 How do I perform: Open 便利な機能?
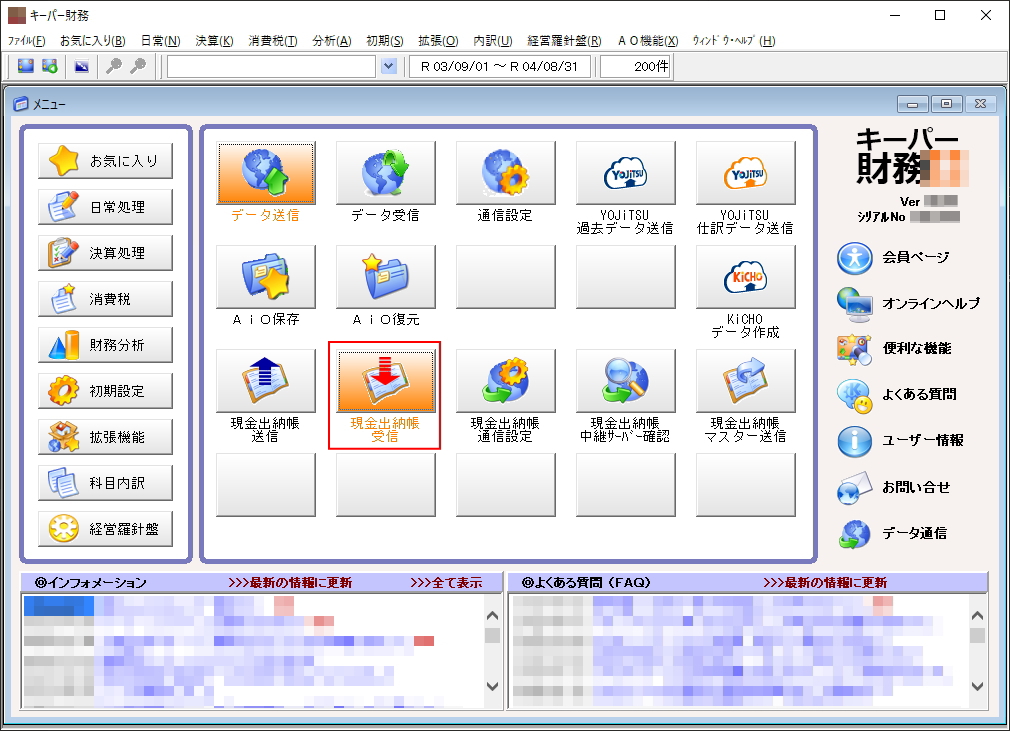click(x=894, y=349)
